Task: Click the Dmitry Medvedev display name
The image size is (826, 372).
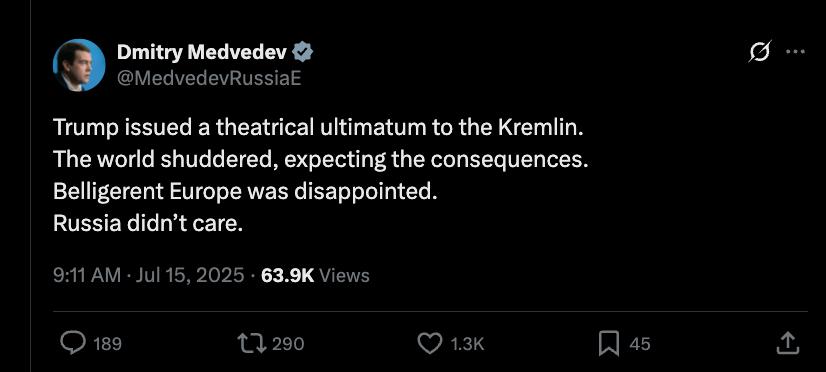Action: point(202,52)
